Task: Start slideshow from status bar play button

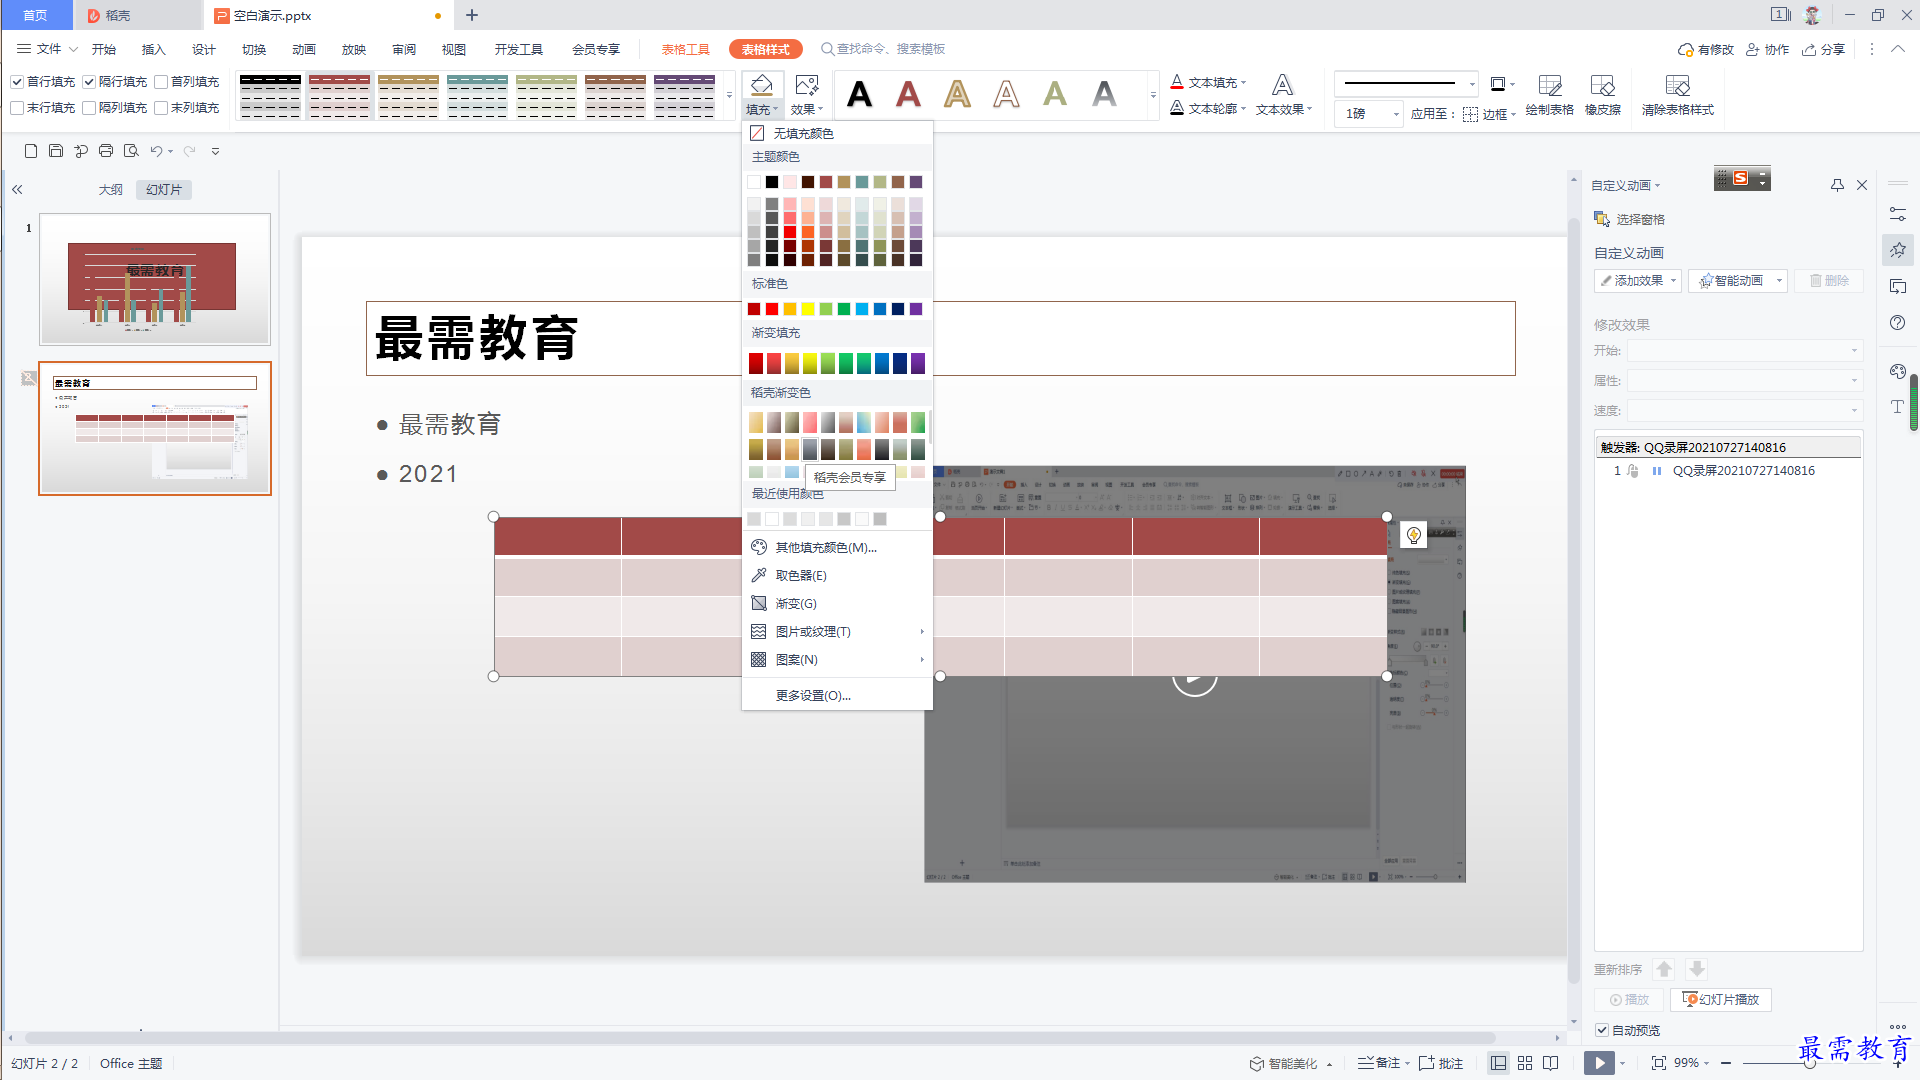Action: coord(1599,1063)
